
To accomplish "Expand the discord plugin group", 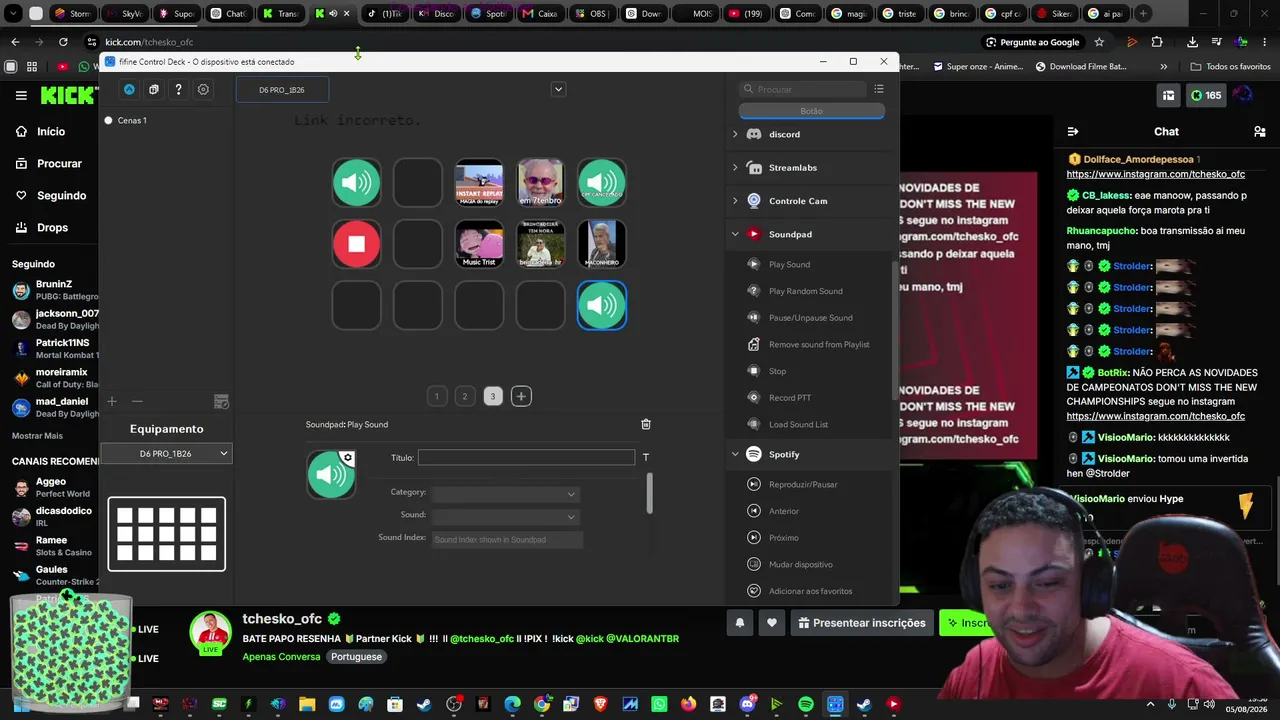I will point(735,134).
